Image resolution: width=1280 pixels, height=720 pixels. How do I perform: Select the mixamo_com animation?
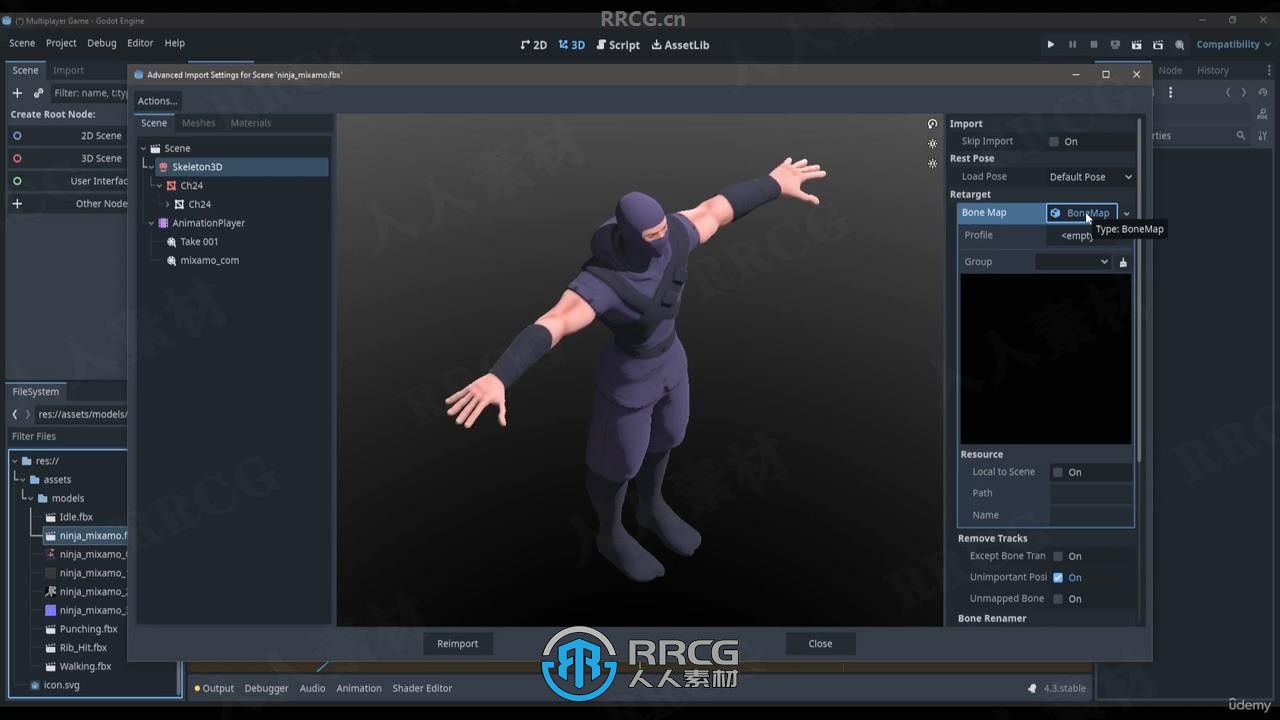(209, 260)
